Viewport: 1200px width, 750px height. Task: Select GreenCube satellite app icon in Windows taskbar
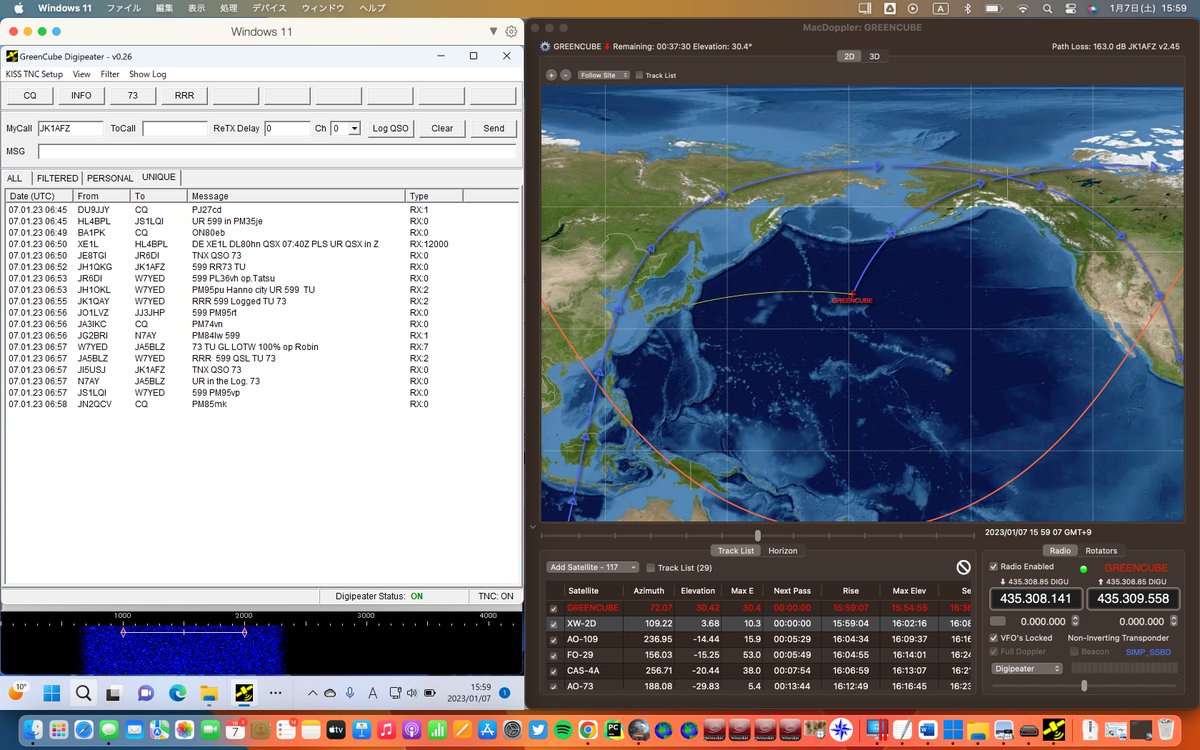click(x=243, y=692)
